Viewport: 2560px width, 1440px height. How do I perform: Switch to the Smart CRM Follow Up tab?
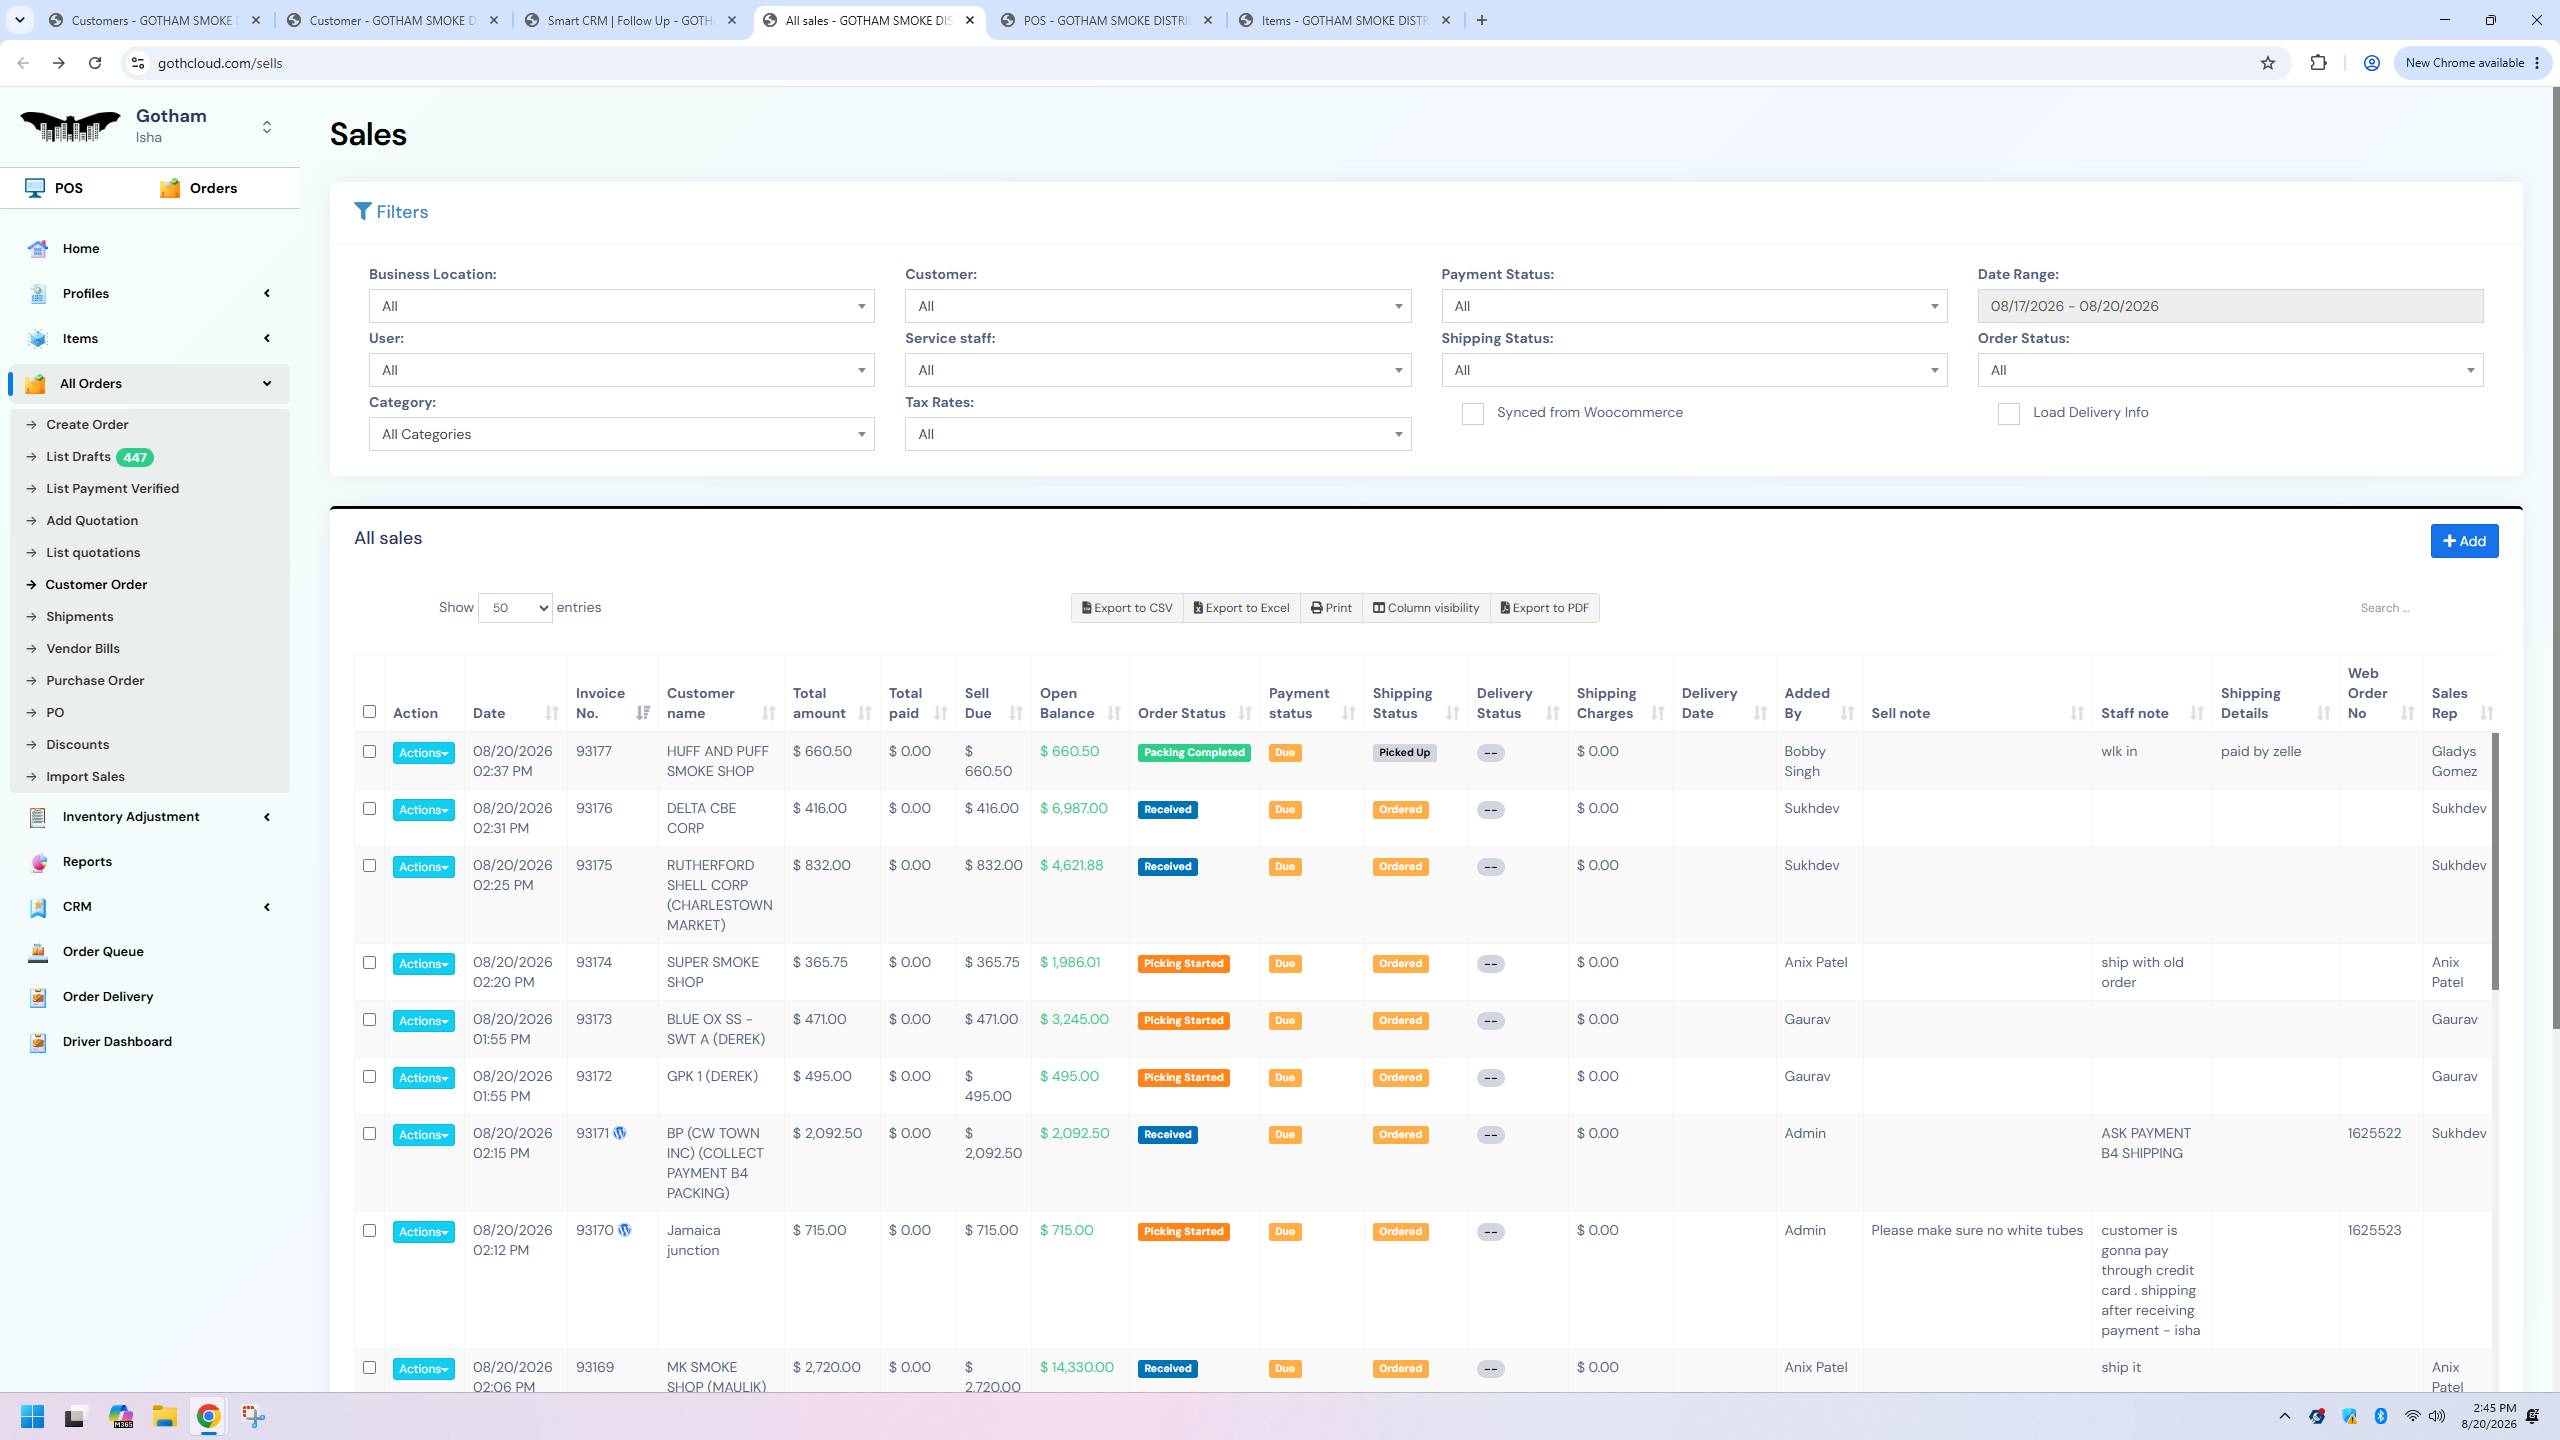tap(632, 20)
